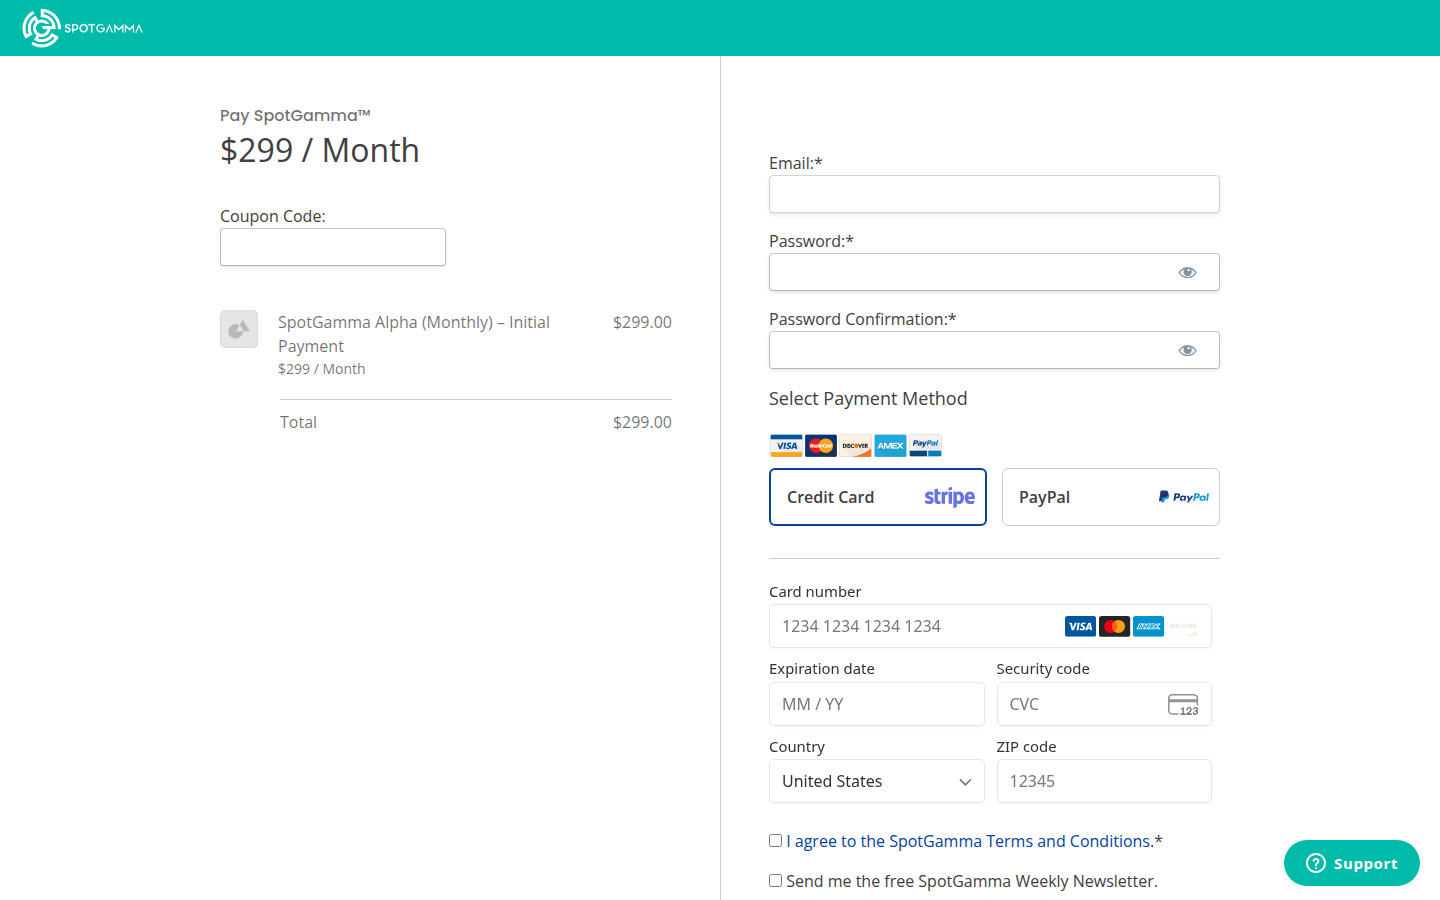Viewport: 1440px width, 900px height.
Task: Focus the Coupon Code input field
Action: click(333, 247)
